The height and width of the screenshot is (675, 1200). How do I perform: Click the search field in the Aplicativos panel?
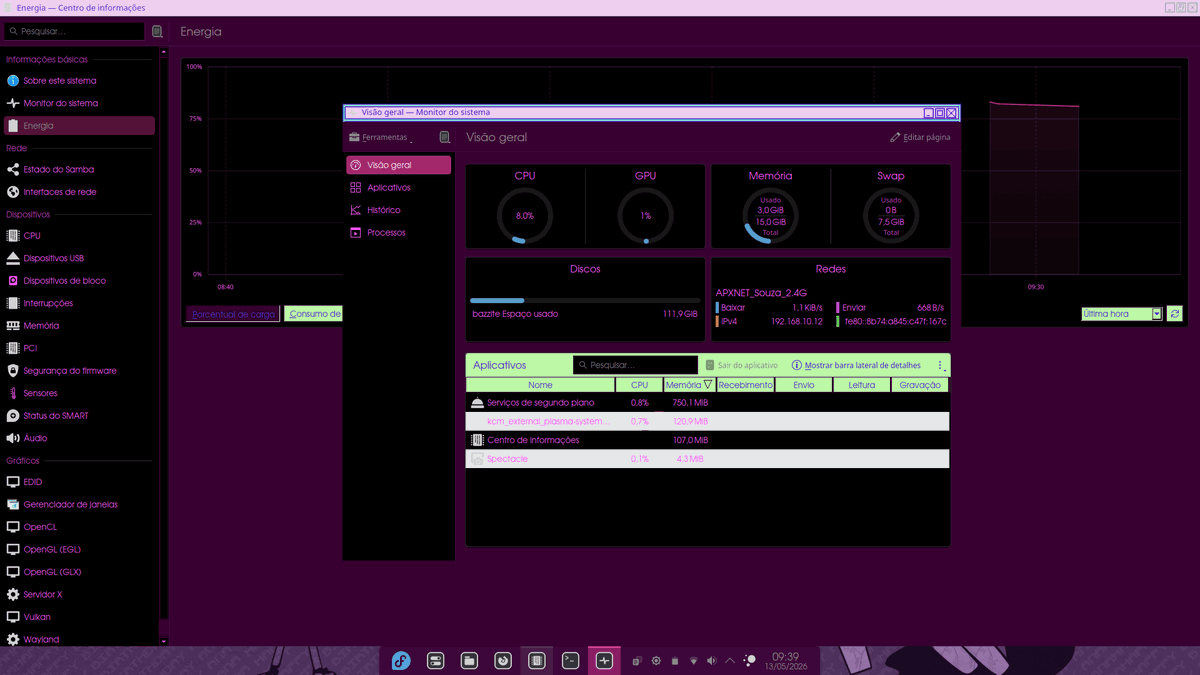pos(635,366)
